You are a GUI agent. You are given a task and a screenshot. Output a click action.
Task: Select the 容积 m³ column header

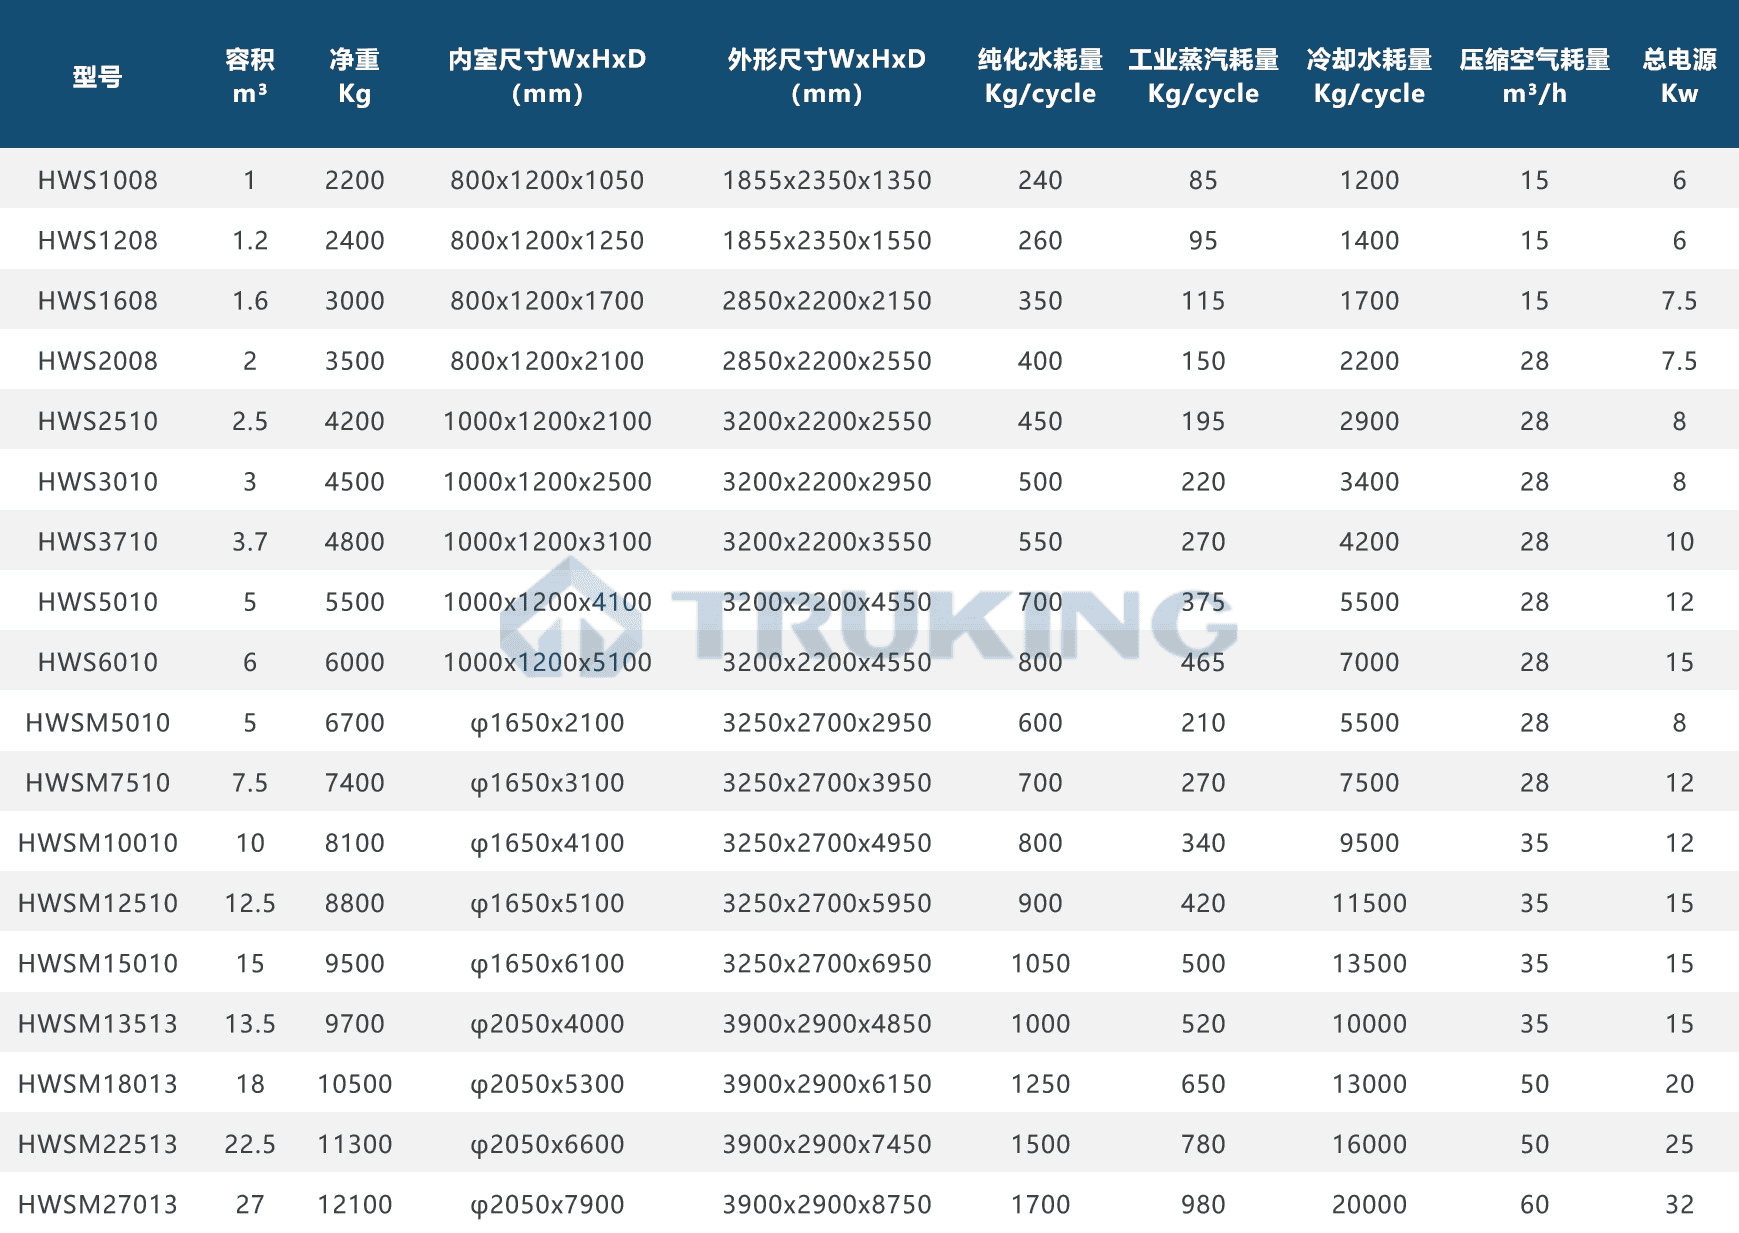pyautogui.click(x=249, y=76)
